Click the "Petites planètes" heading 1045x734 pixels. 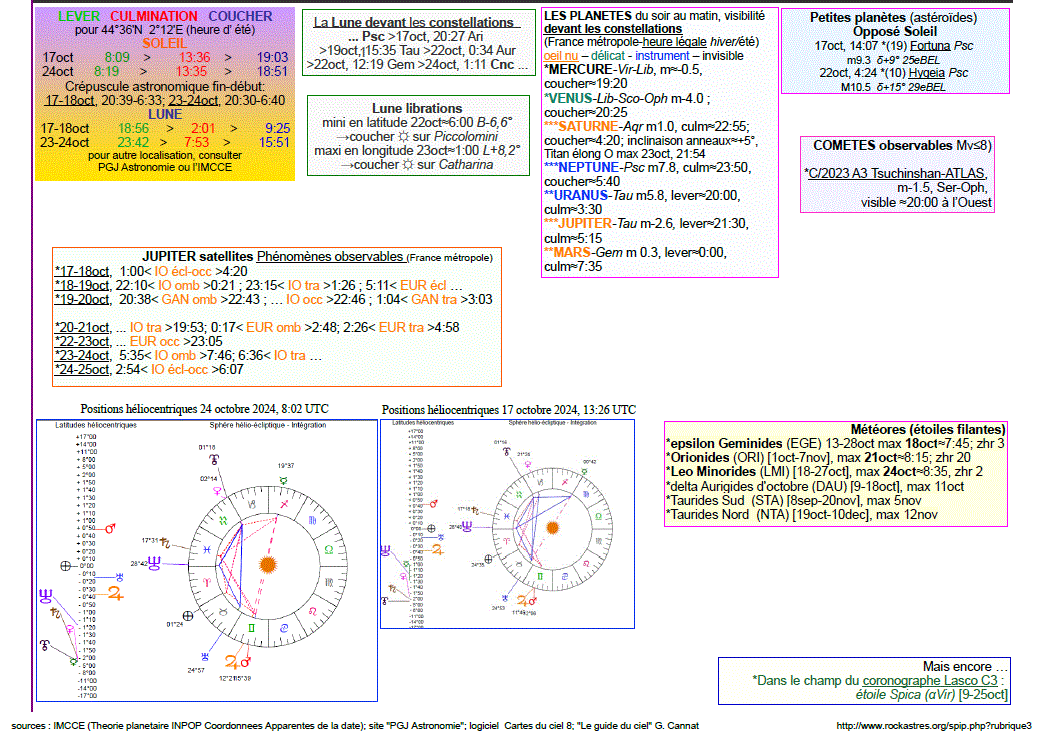858,17
